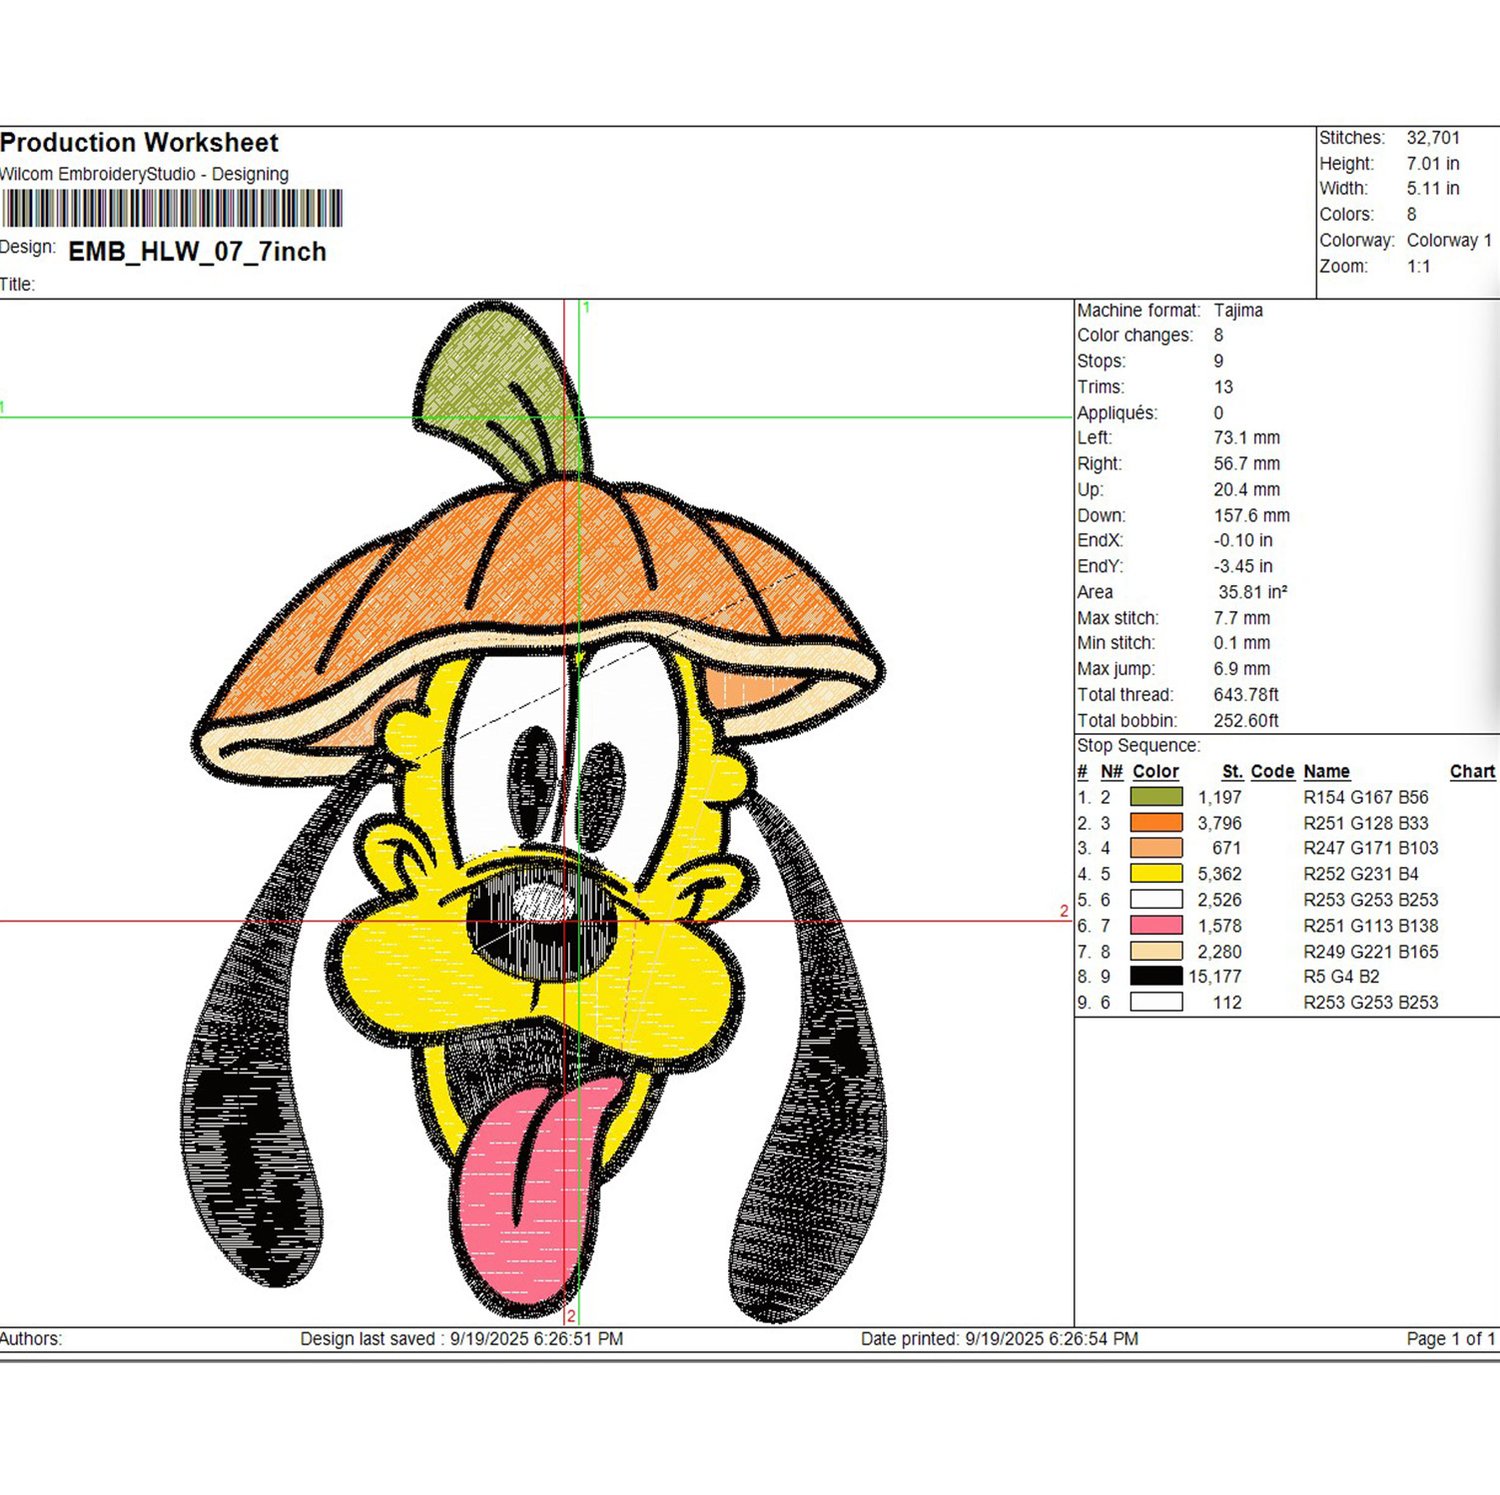The image size is (1500, 1495).
Task: Select the black swatch for R5 G4 B2
Action: point(1156,977)
